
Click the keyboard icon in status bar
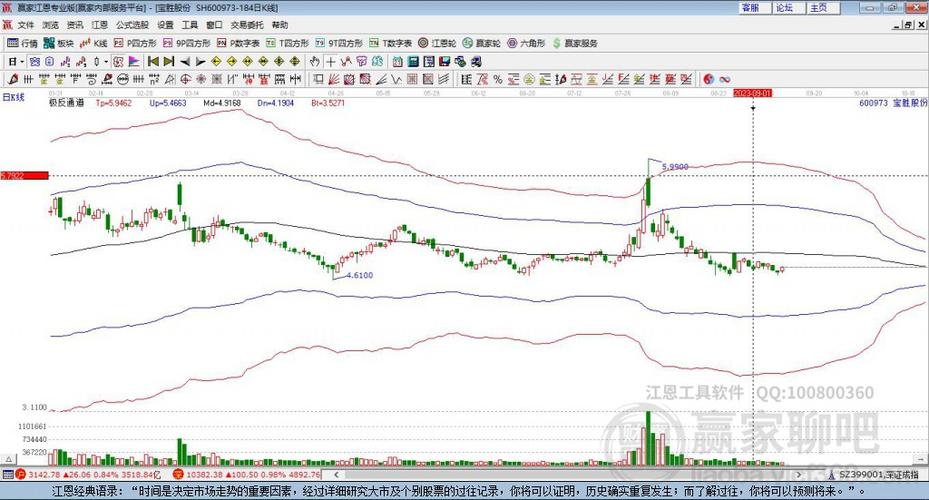8,475
